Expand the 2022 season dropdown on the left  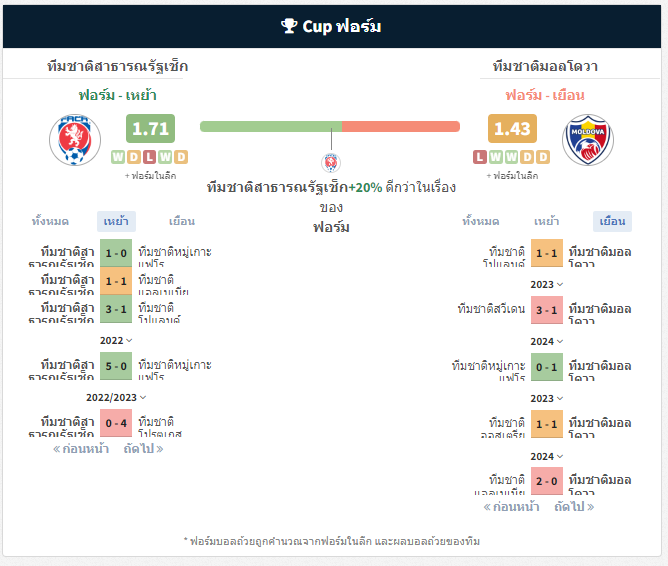point(116,340)
